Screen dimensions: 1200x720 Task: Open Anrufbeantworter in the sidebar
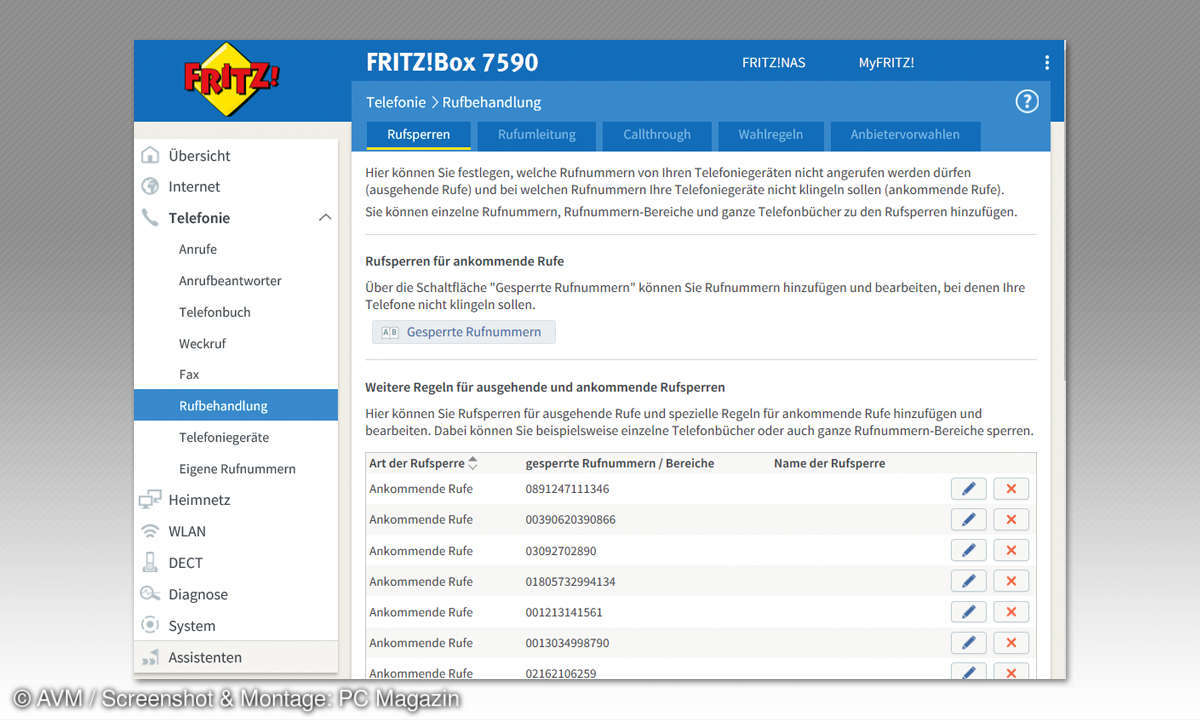pos(230,280)
